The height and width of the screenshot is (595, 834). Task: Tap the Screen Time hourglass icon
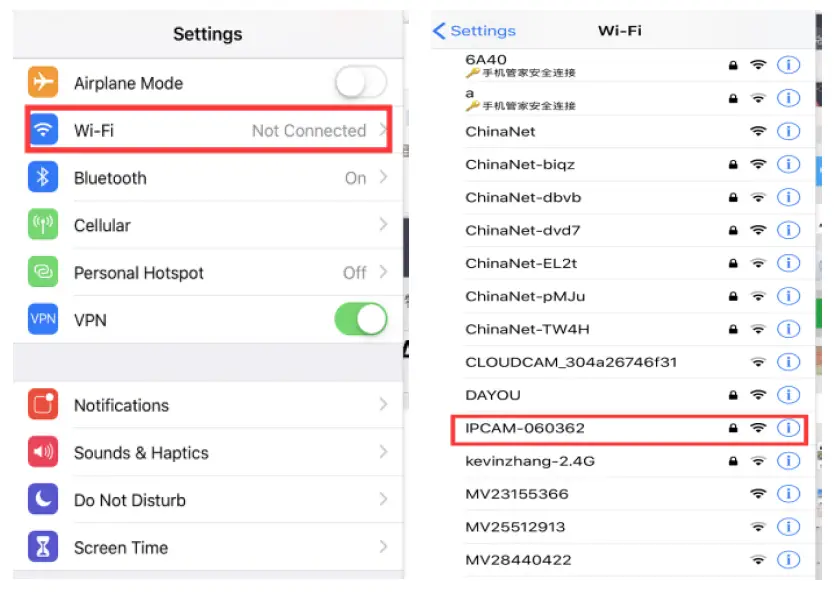point(43,547)
